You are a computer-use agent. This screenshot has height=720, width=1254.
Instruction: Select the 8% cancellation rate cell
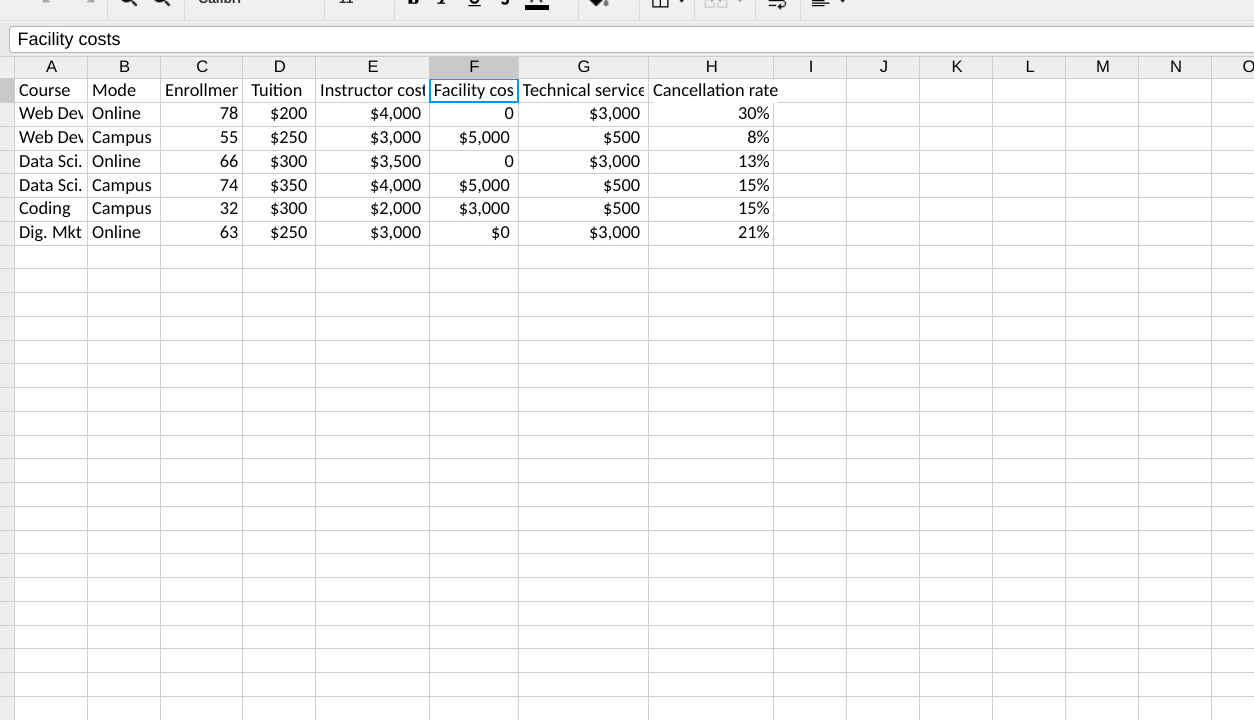coord(711,137)
